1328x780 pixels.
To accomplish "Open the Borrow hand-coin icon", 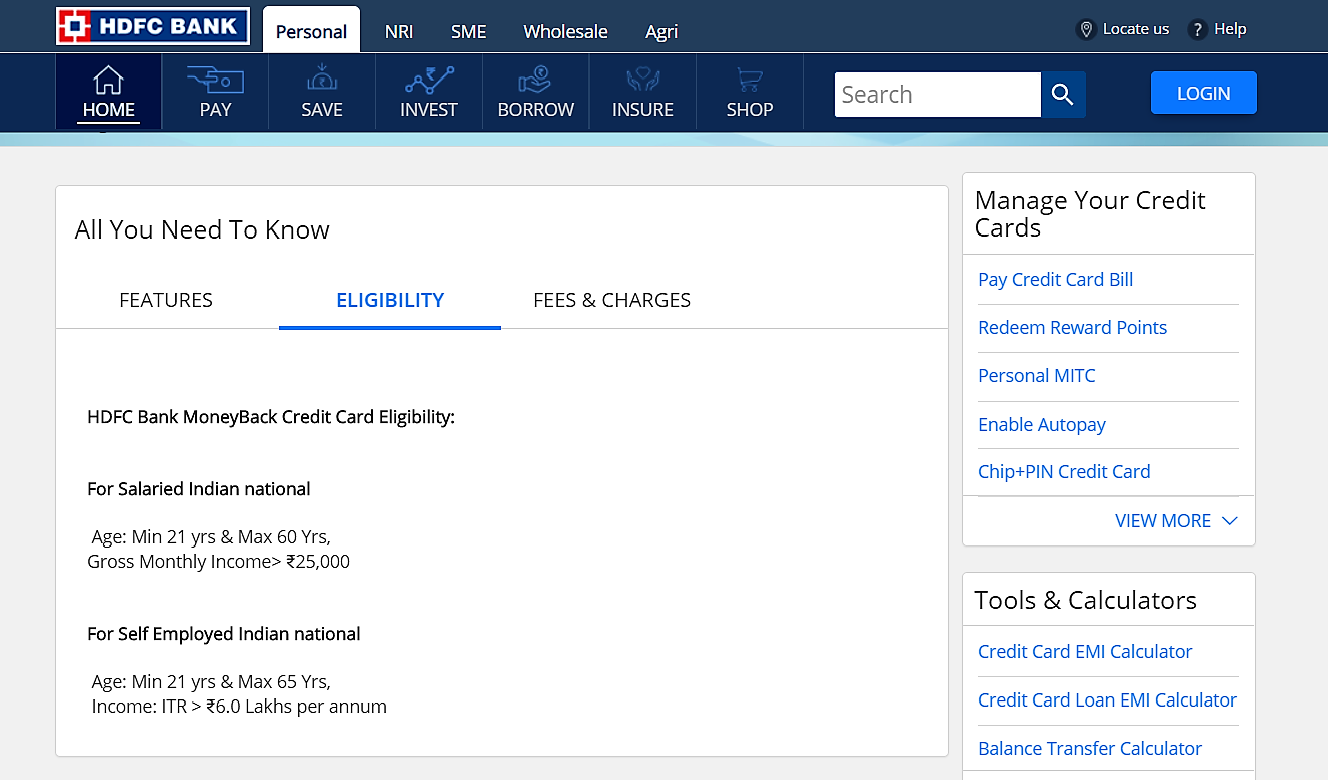I will pyautogui.click(x=535, y=80).
